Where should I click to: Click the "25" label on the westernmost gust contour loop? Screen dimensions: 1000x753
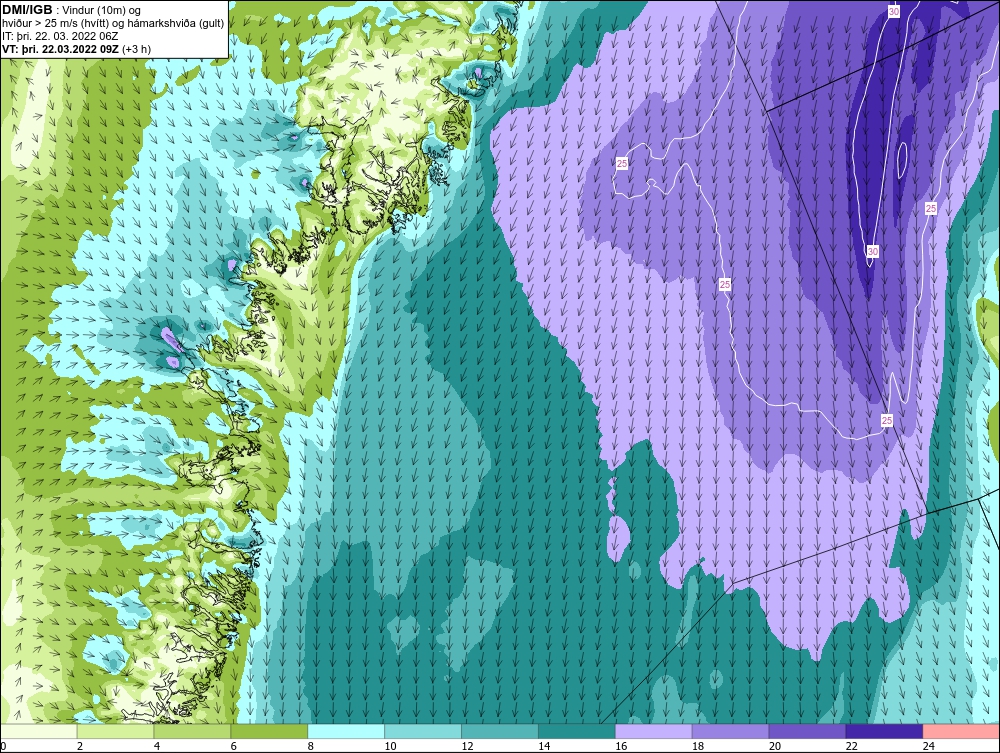pyautogui.click(x=622, y=164)
